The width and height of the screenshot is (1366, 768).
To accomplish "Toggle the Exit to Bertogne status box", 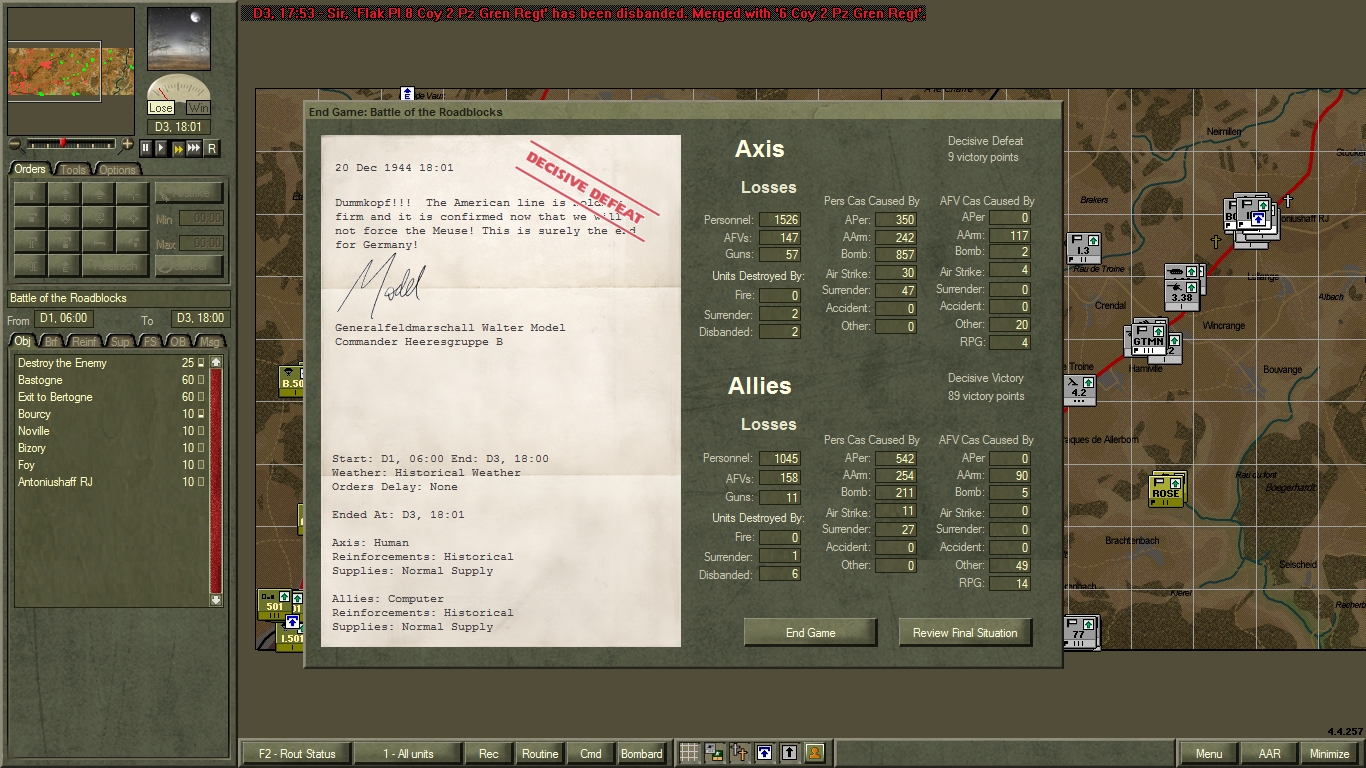I will point(201,397).
